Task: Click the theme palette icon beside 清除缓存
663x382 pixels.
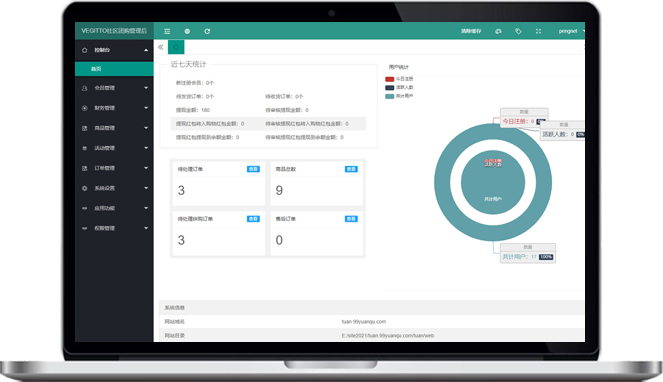Action: pos(498,31)
